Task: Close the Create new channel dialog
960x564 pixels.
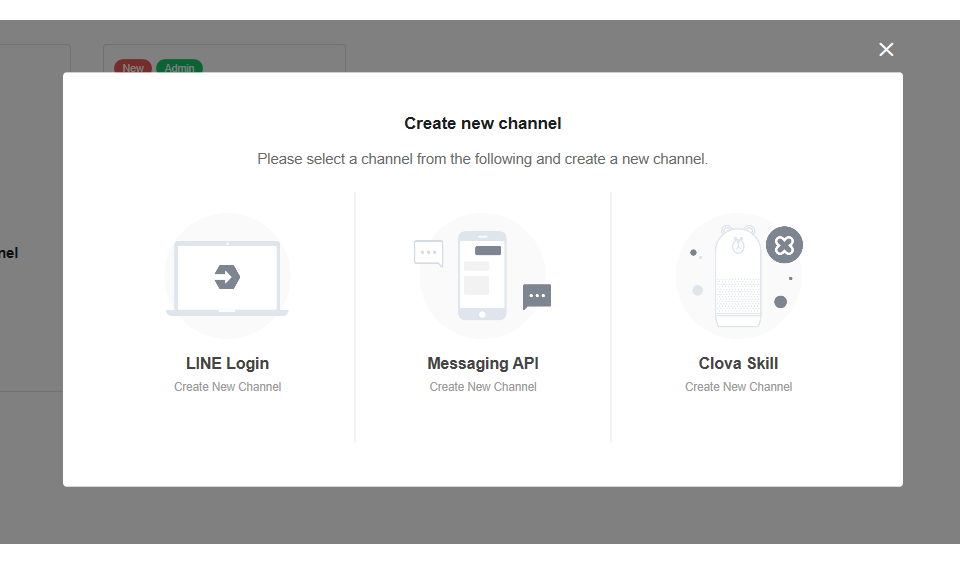Action: 886,50
